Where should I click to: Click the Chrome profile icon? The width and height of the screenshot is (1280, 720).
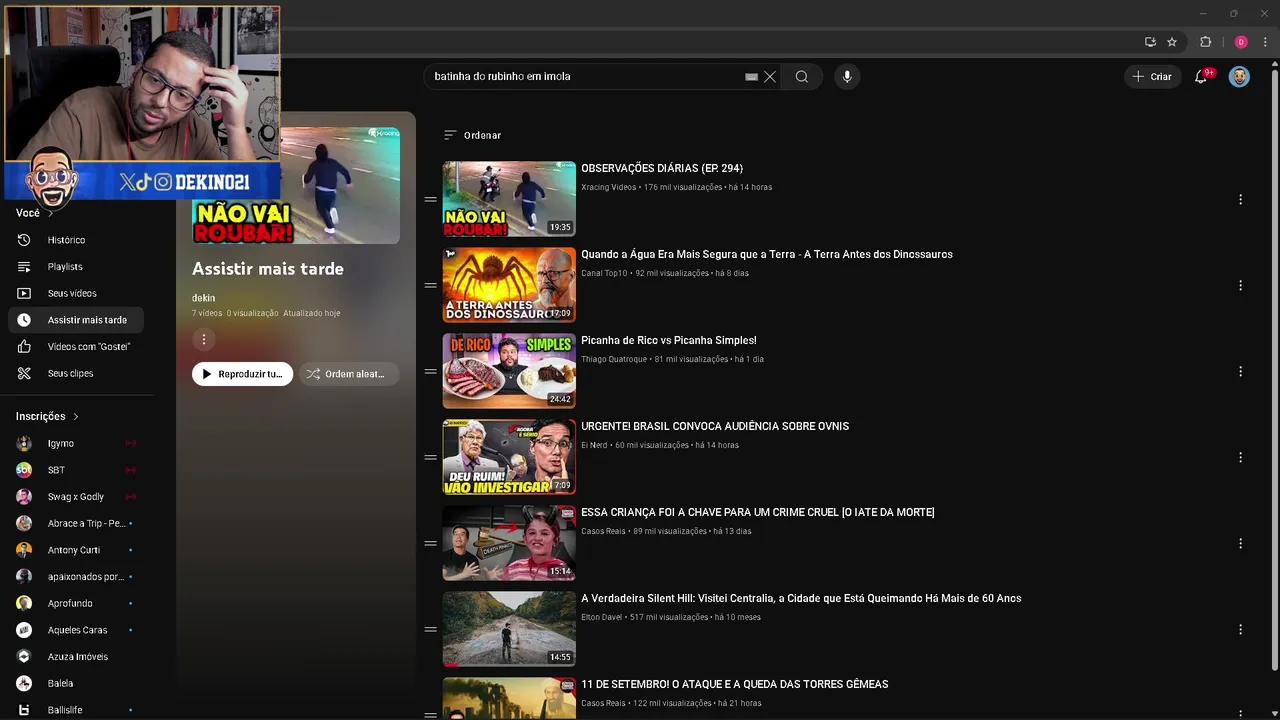(1241, 42)
